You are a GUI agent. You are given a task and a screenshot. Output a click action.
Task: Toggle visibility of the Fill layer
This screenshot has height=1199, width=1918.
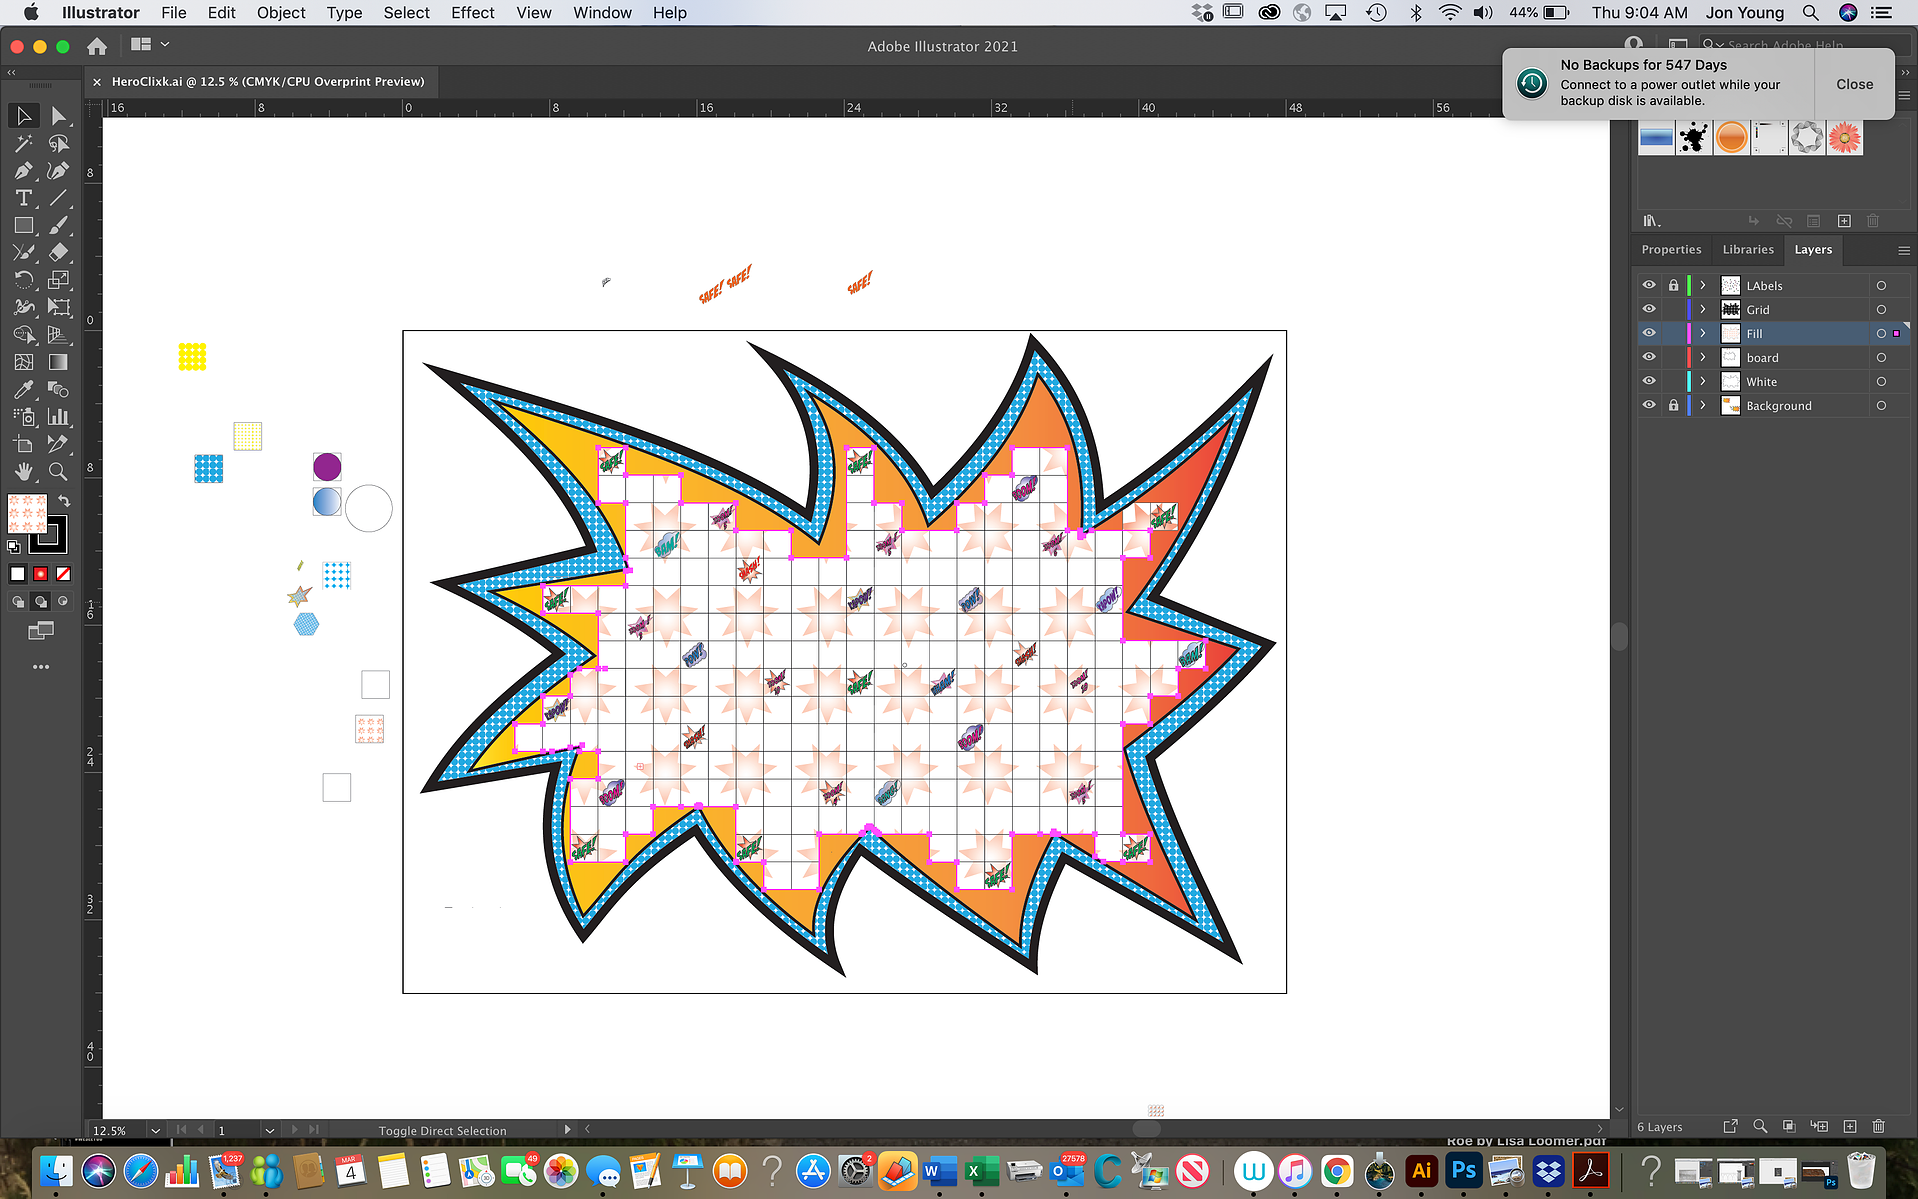click(1649, 333)
